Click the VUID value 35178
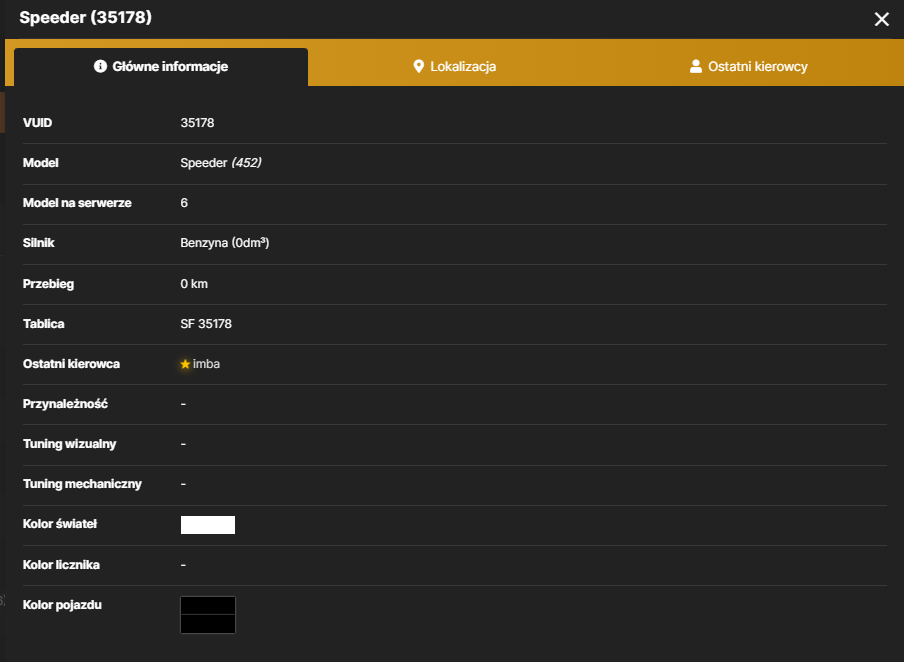Viewport: 904px width, 662px height. click(x=197, y=123)
